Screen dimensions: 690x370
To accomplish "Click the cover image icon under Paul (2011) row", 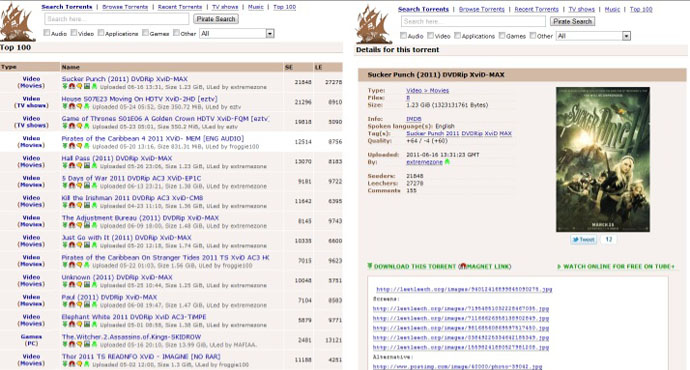I will point(87,305).
